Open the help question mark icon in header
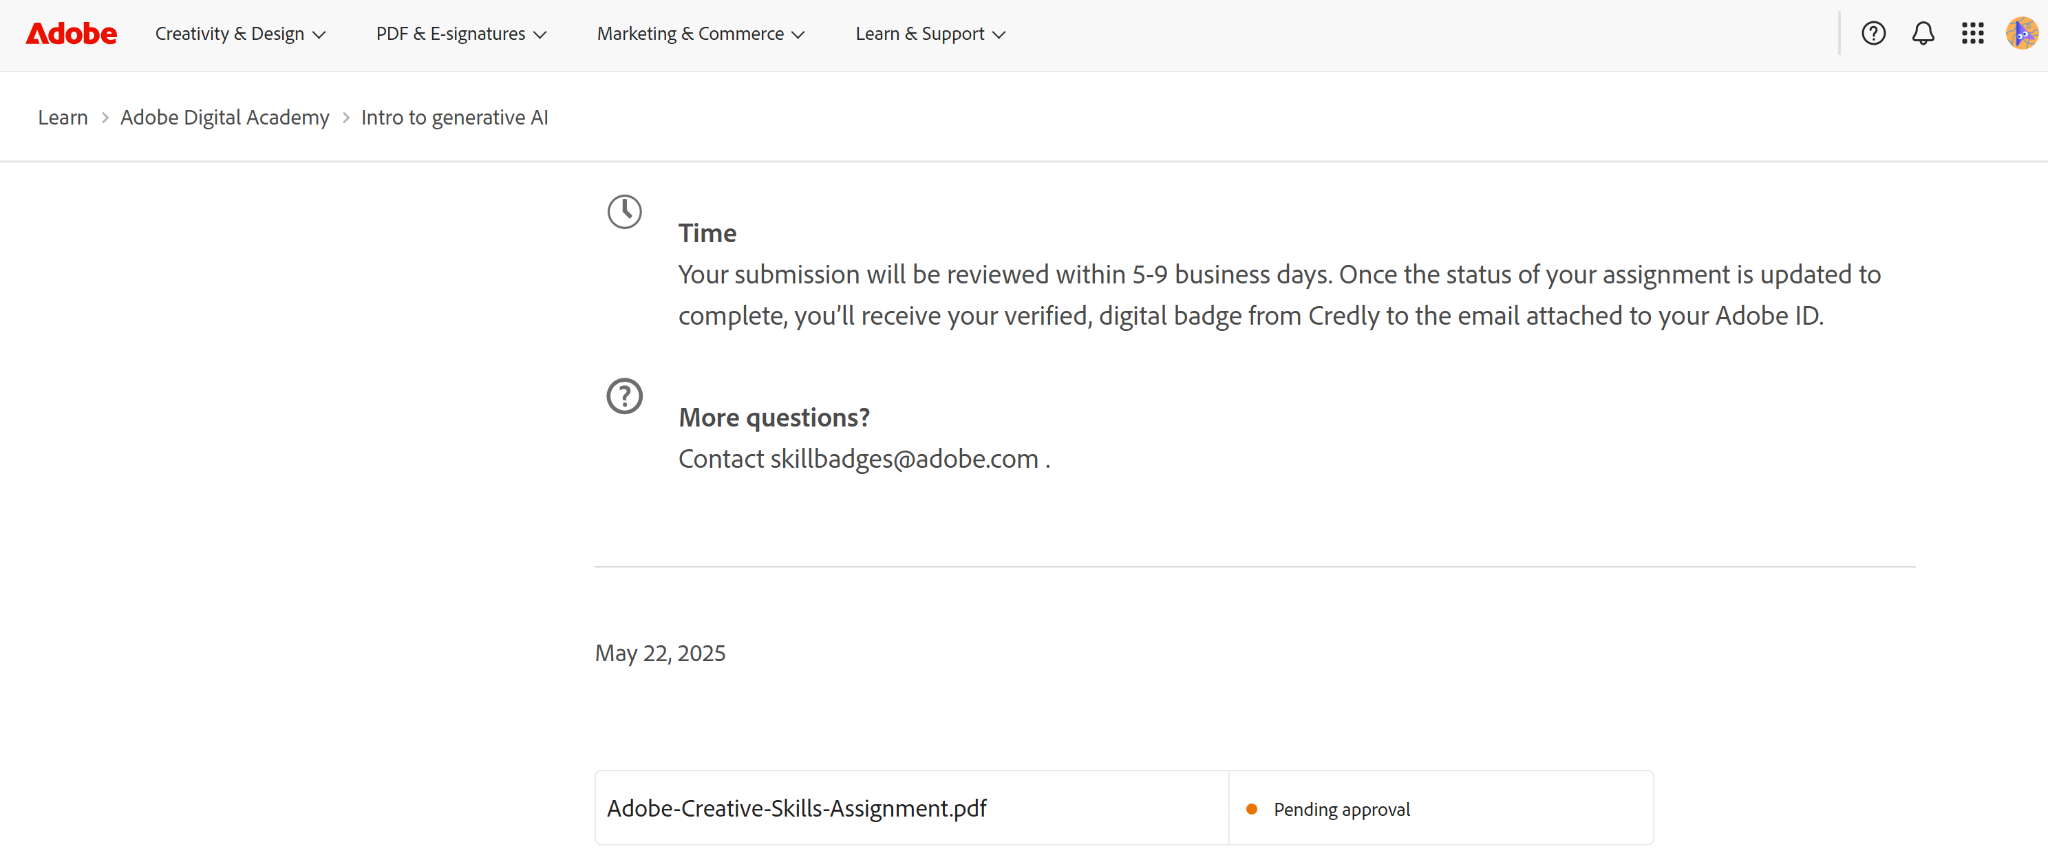The height and width of the screenshot is (862, 2048). tap(1873, 34)
